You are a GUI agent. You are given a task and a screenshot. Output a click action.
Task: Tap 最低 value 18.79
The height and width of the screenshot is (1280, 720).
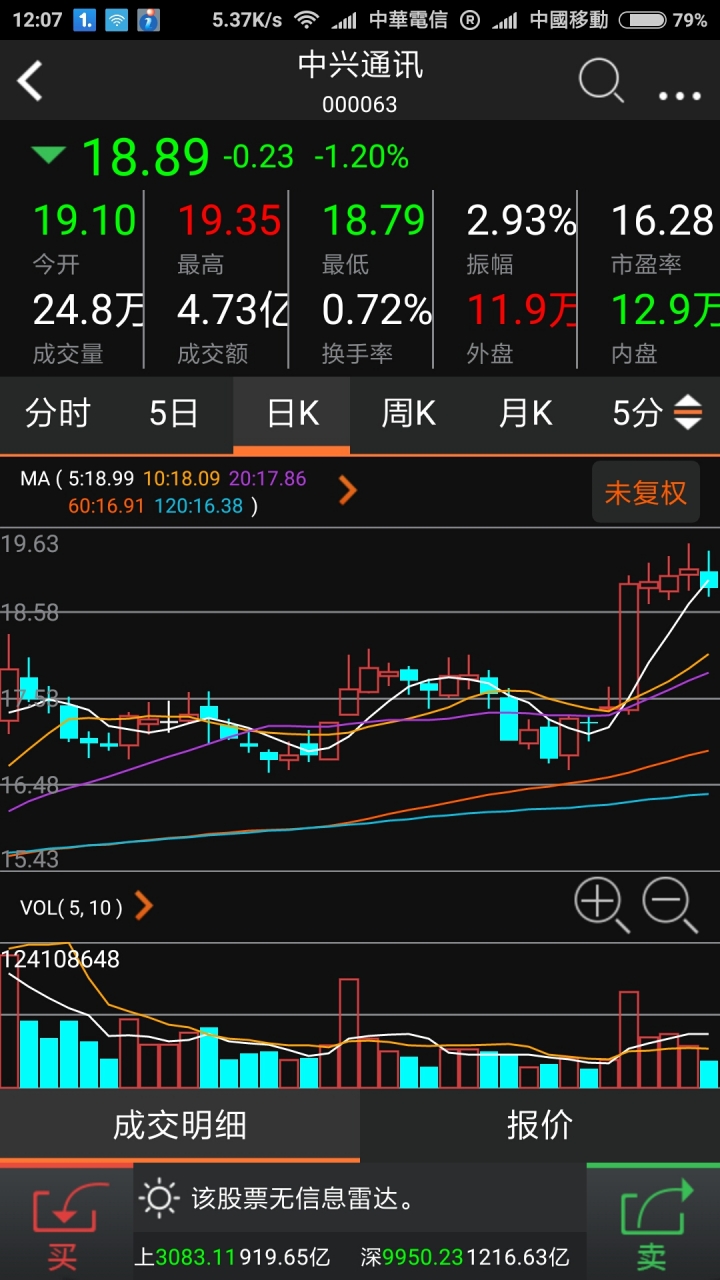(374, 220)
